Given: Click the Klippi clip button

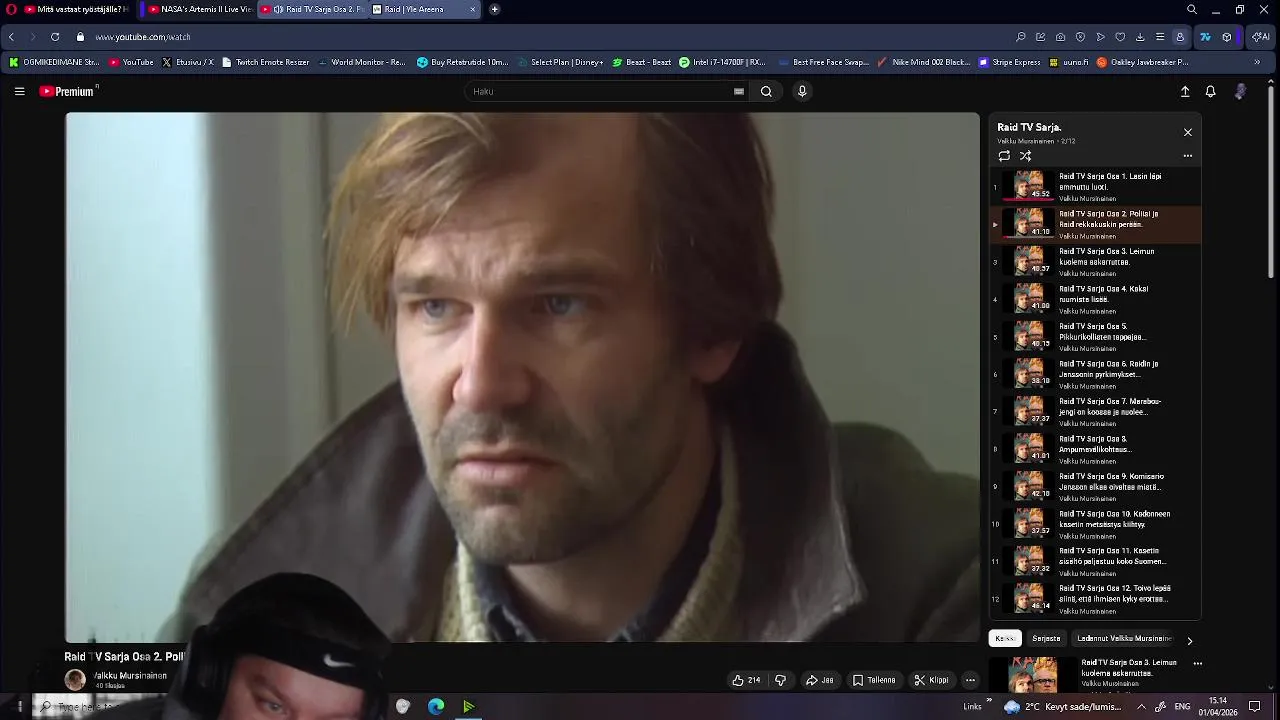Looking at the screenshot, I should click(930, 680).
